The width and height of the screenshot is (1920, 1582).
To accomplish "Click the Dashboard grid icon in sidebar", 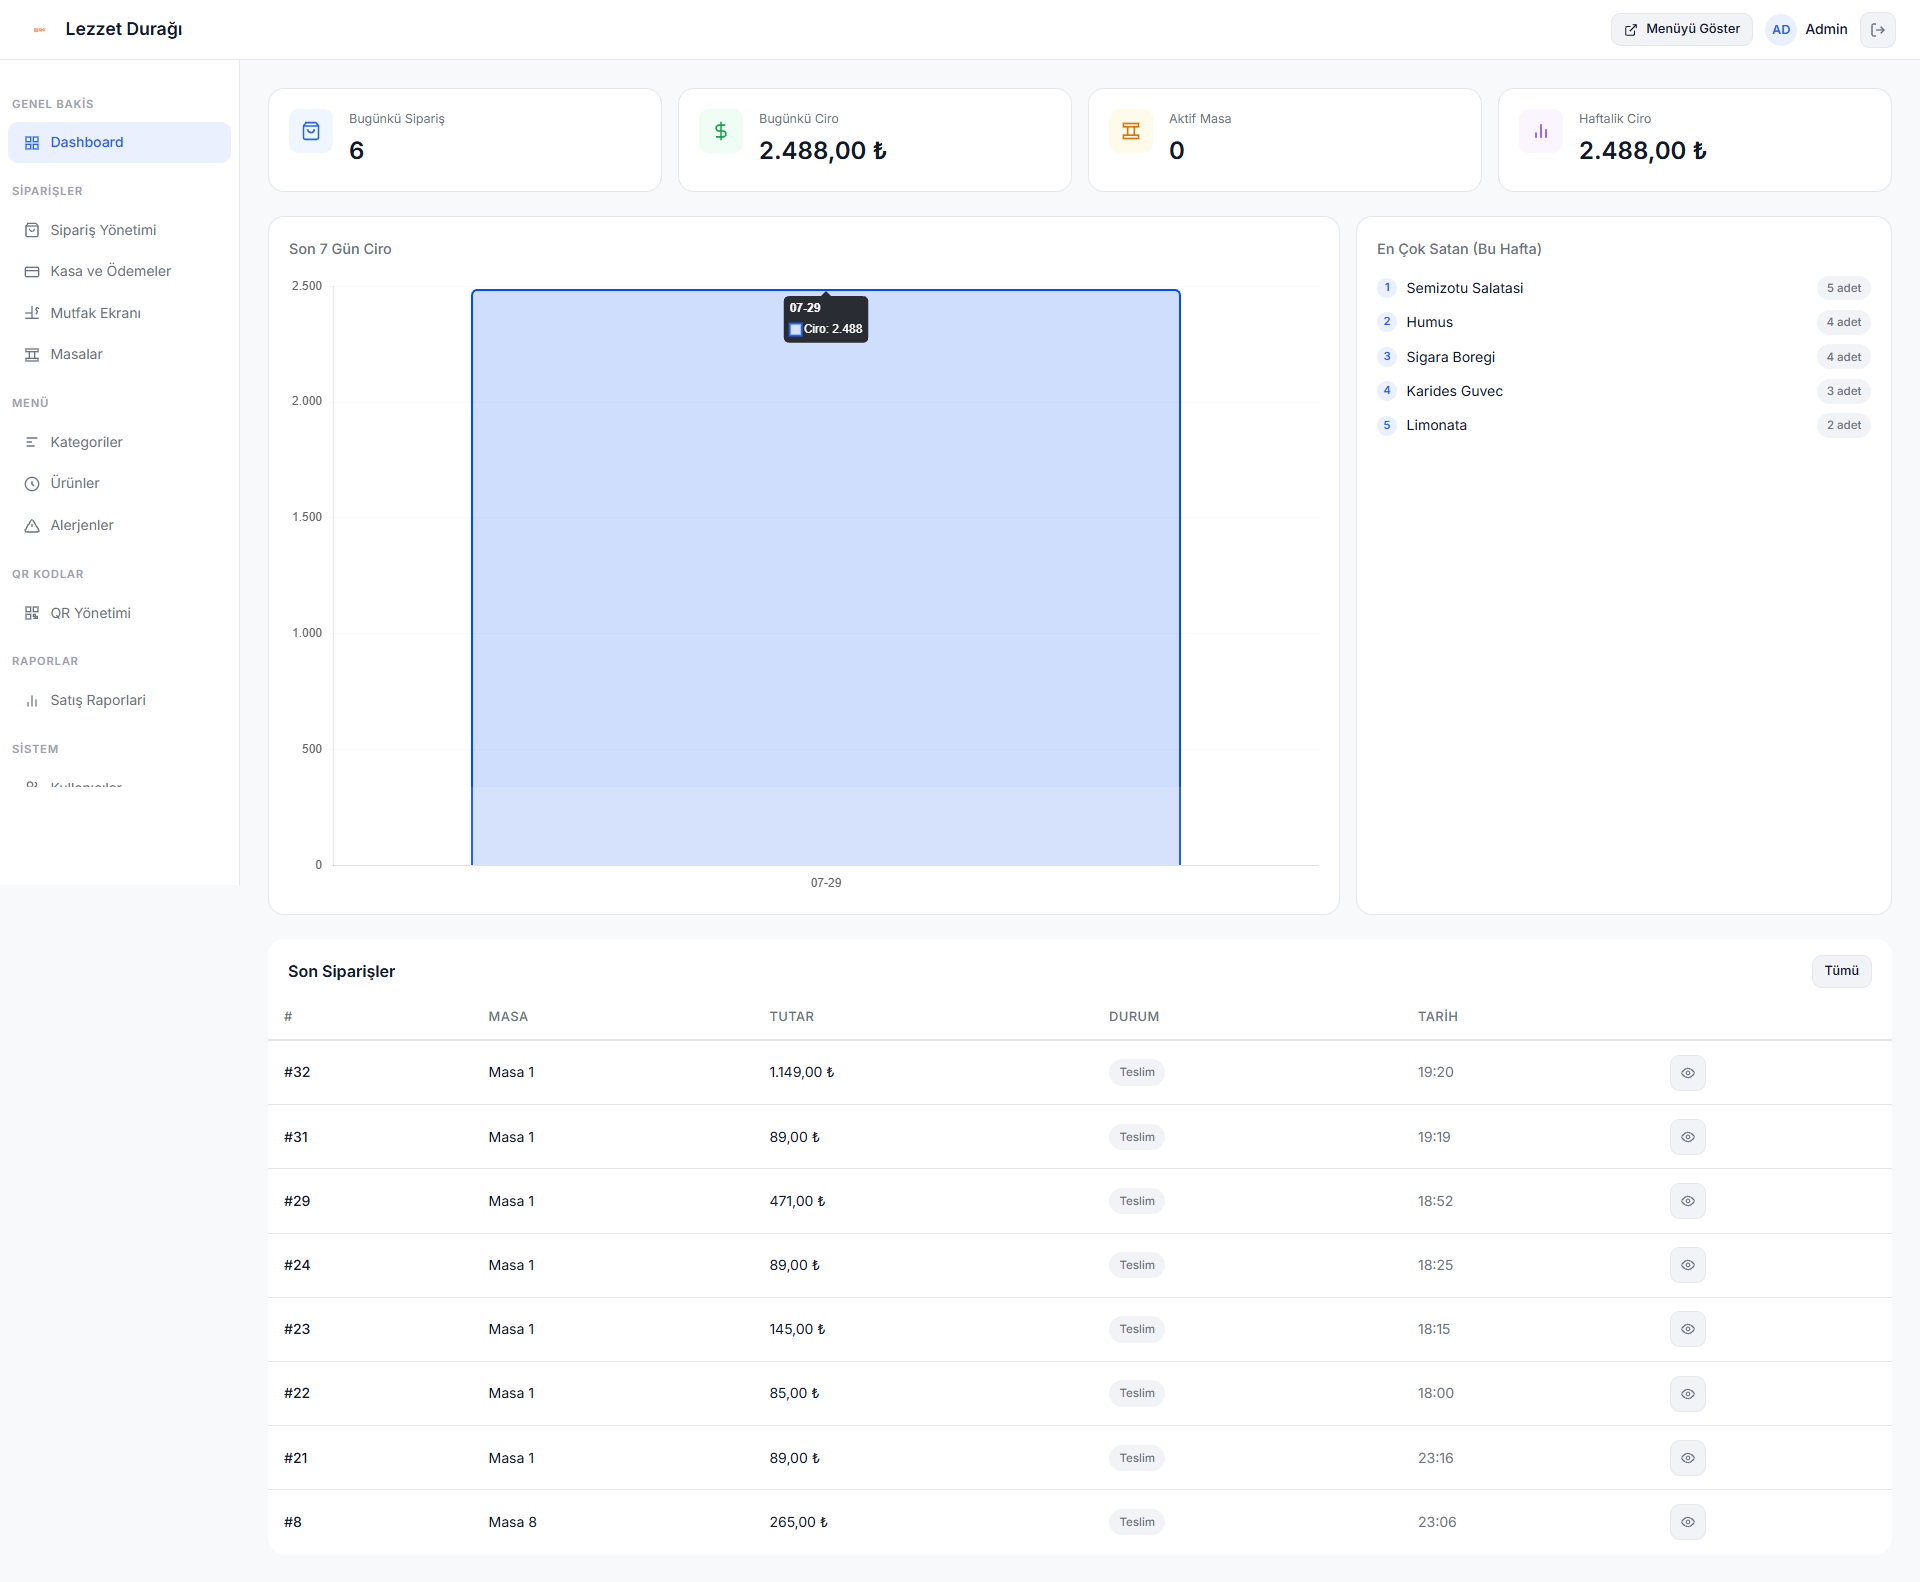I will [x=32, y=143].
